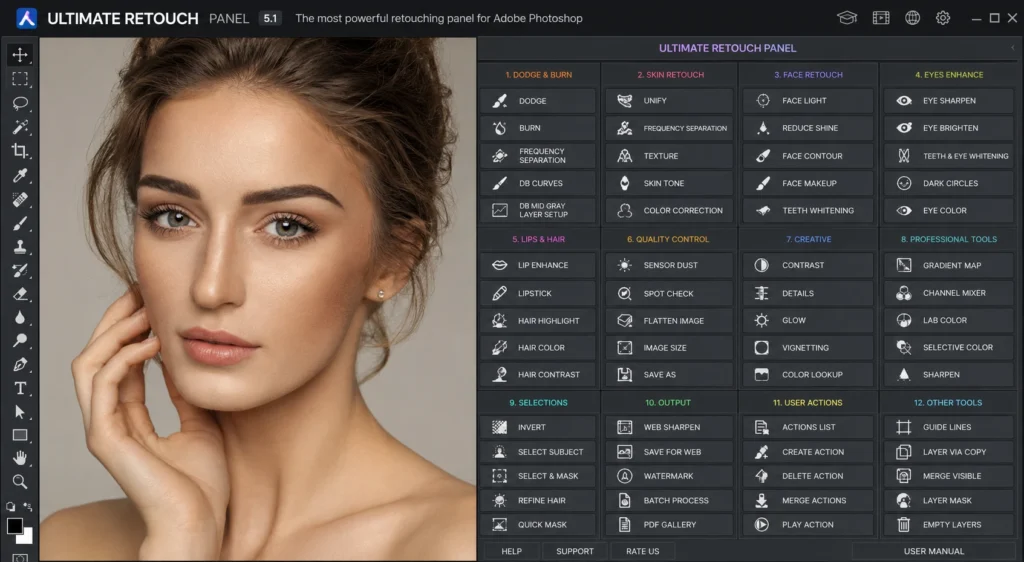Click the DODGE button
Image resolution: width=1024 pixels, height=562 pixels.
(538, 101)
